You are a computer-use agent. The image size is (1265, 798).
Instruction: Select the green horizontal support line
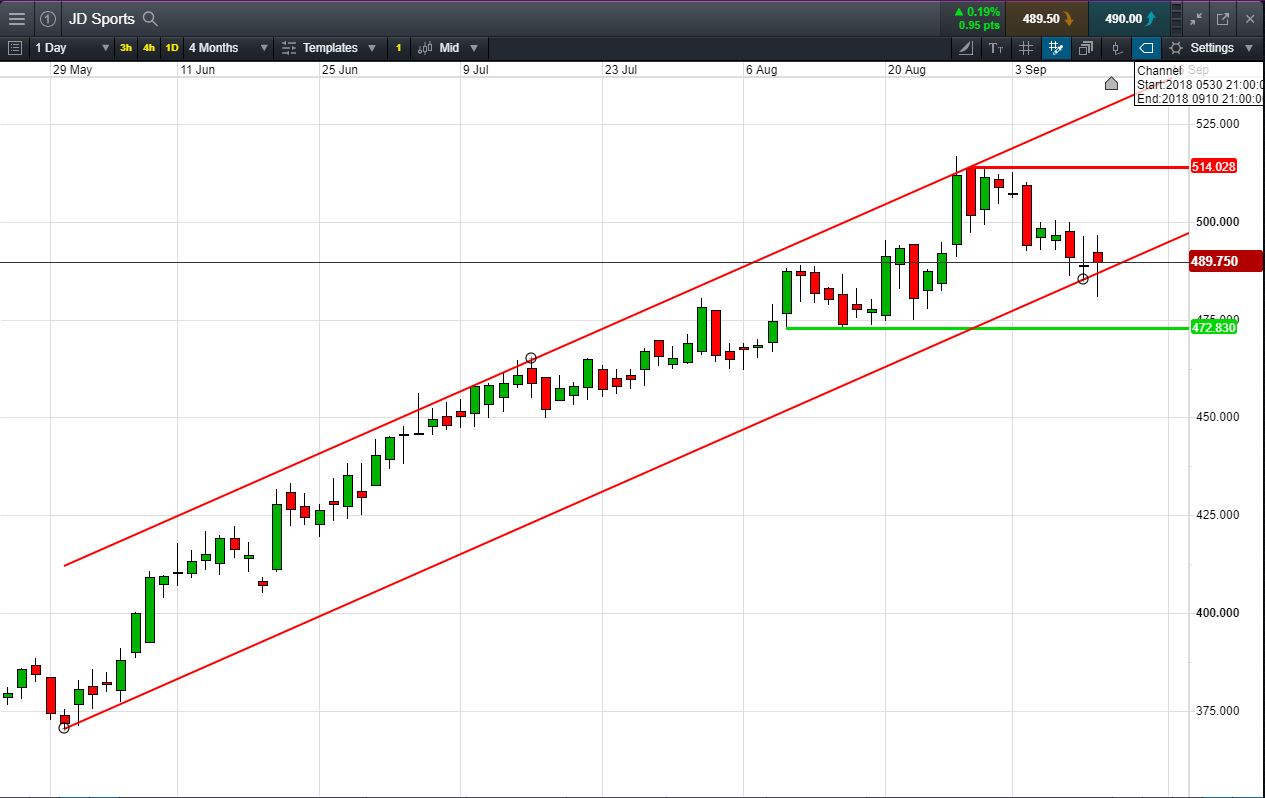pyautogui.click(x=987, y=328)
